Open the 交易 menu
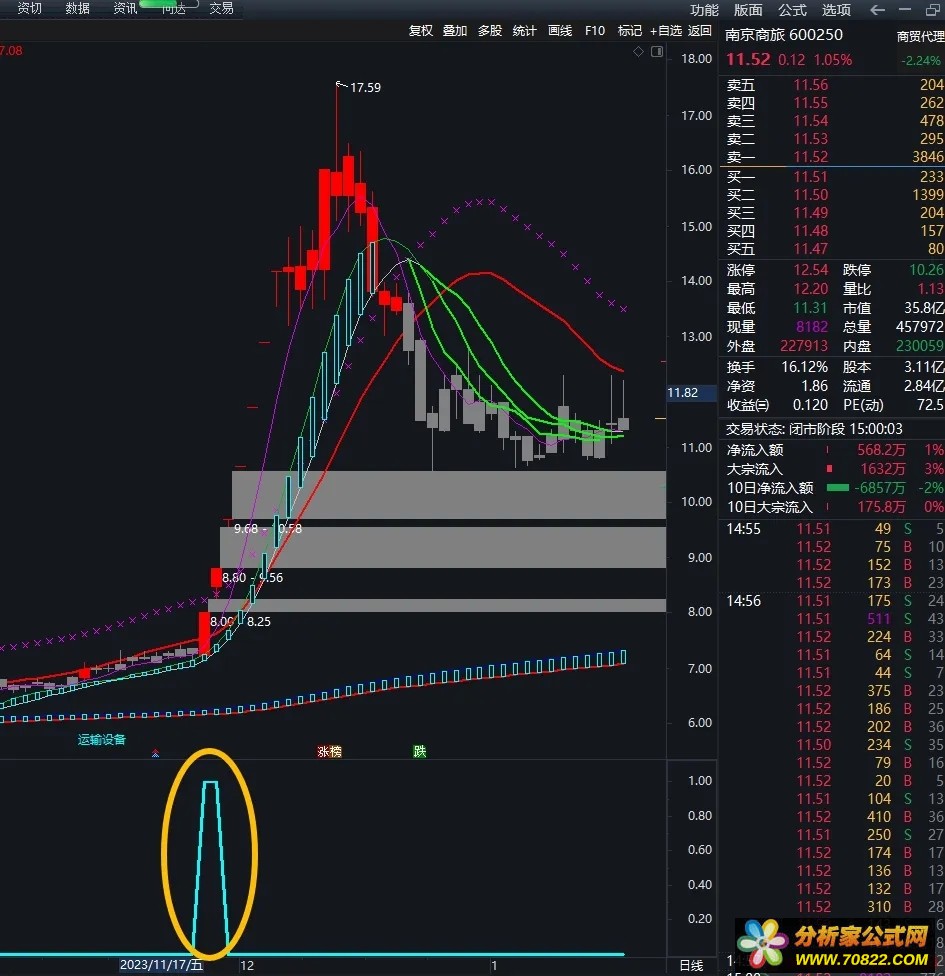945x976 pixels. [221, 8]
